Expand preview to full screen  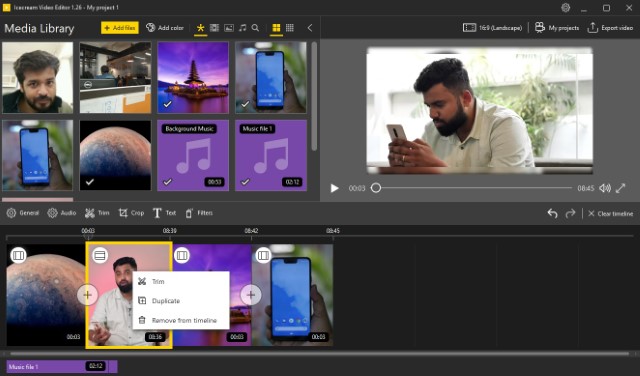(620, 188)
